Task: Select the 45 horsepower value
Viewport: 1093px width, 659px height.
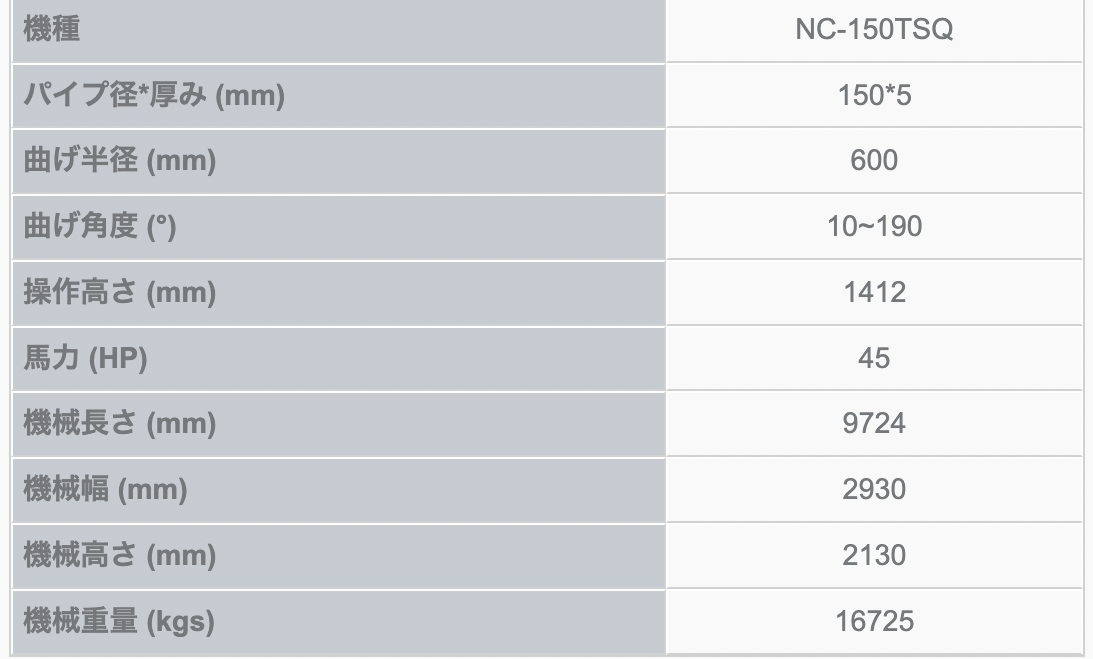Action: coord(874,358)
